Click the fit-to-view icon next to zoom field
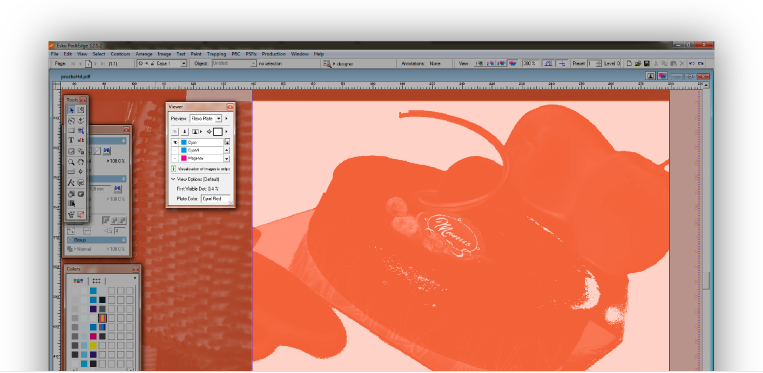 (548, 63)
